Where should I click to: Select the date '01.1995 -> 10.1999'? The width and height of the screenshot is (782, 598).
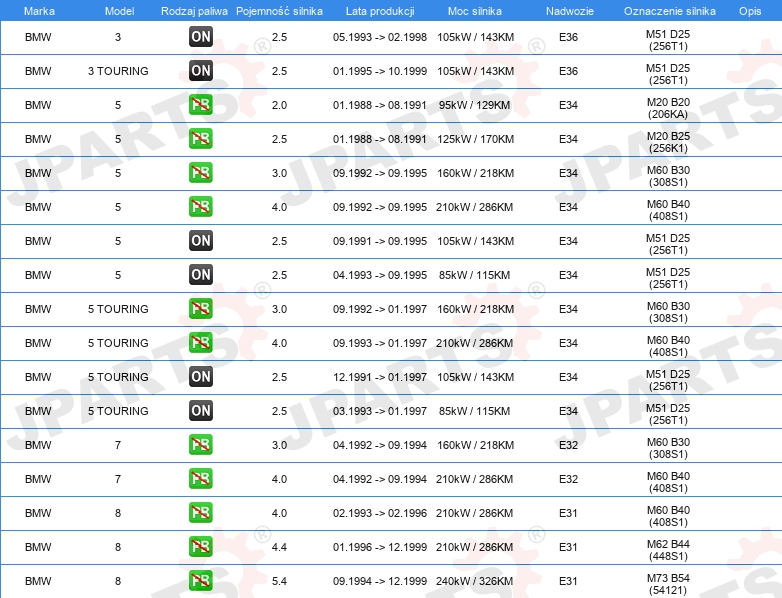(380, 71)
